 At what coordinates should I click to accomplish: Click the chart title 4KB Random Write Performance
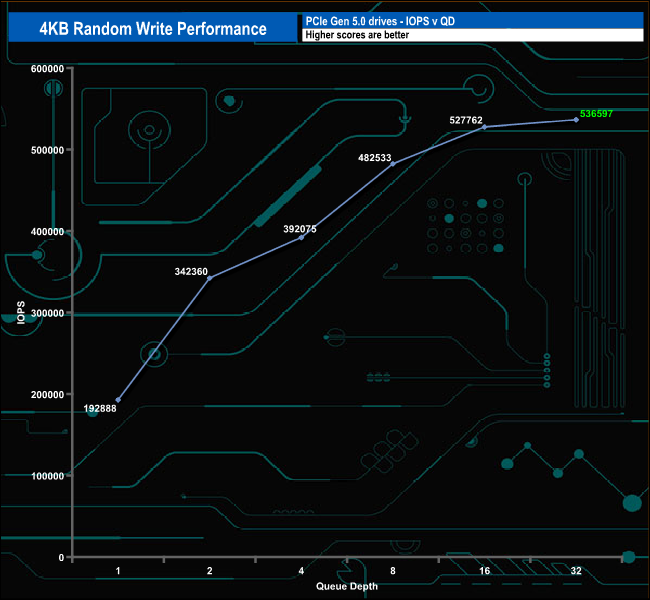tap(153, 29)
